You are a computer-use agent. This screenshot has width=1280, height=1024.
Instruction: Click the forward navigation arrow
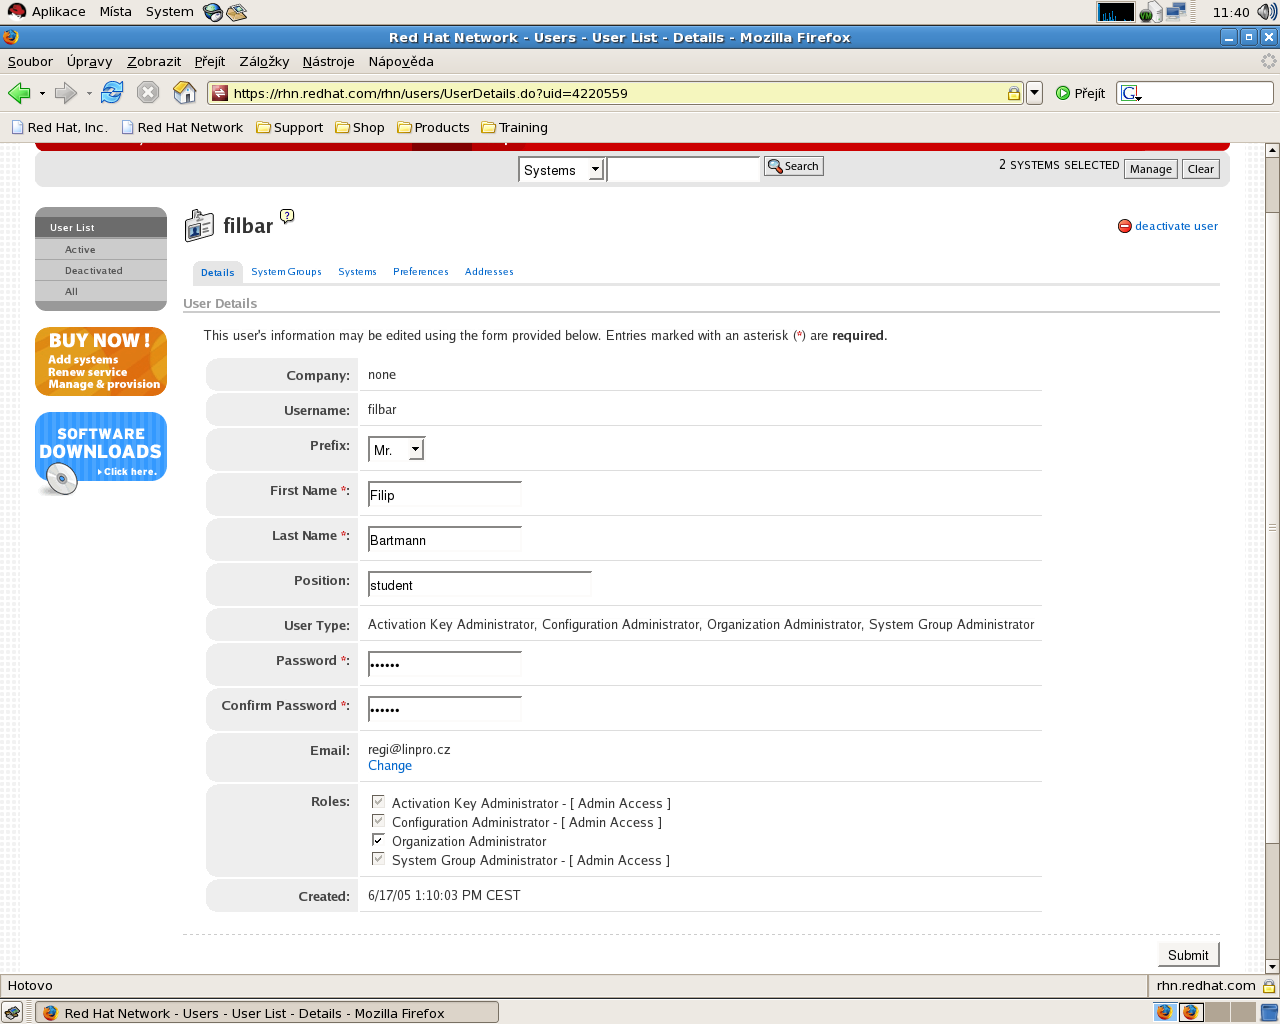tap(66, 93)
